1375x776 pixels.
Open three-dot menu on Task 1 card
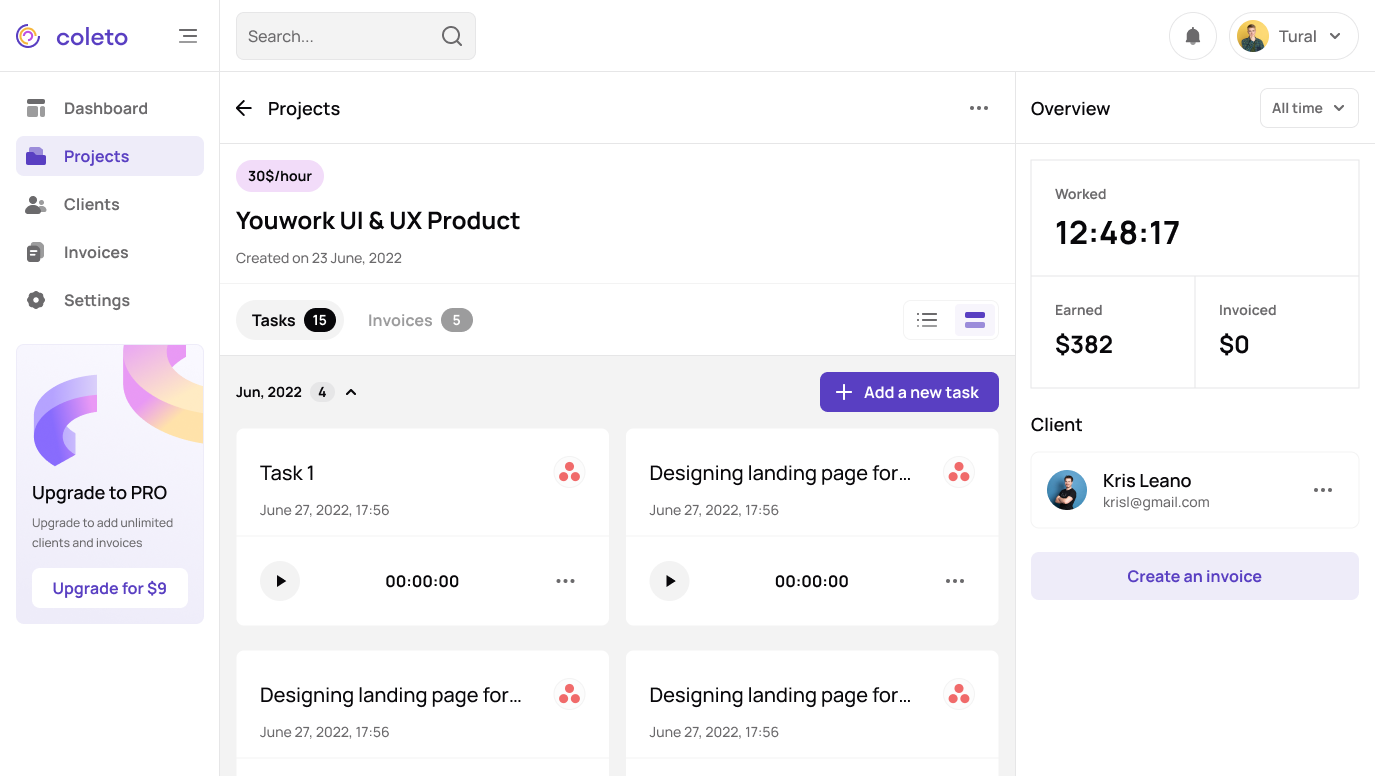565,581
